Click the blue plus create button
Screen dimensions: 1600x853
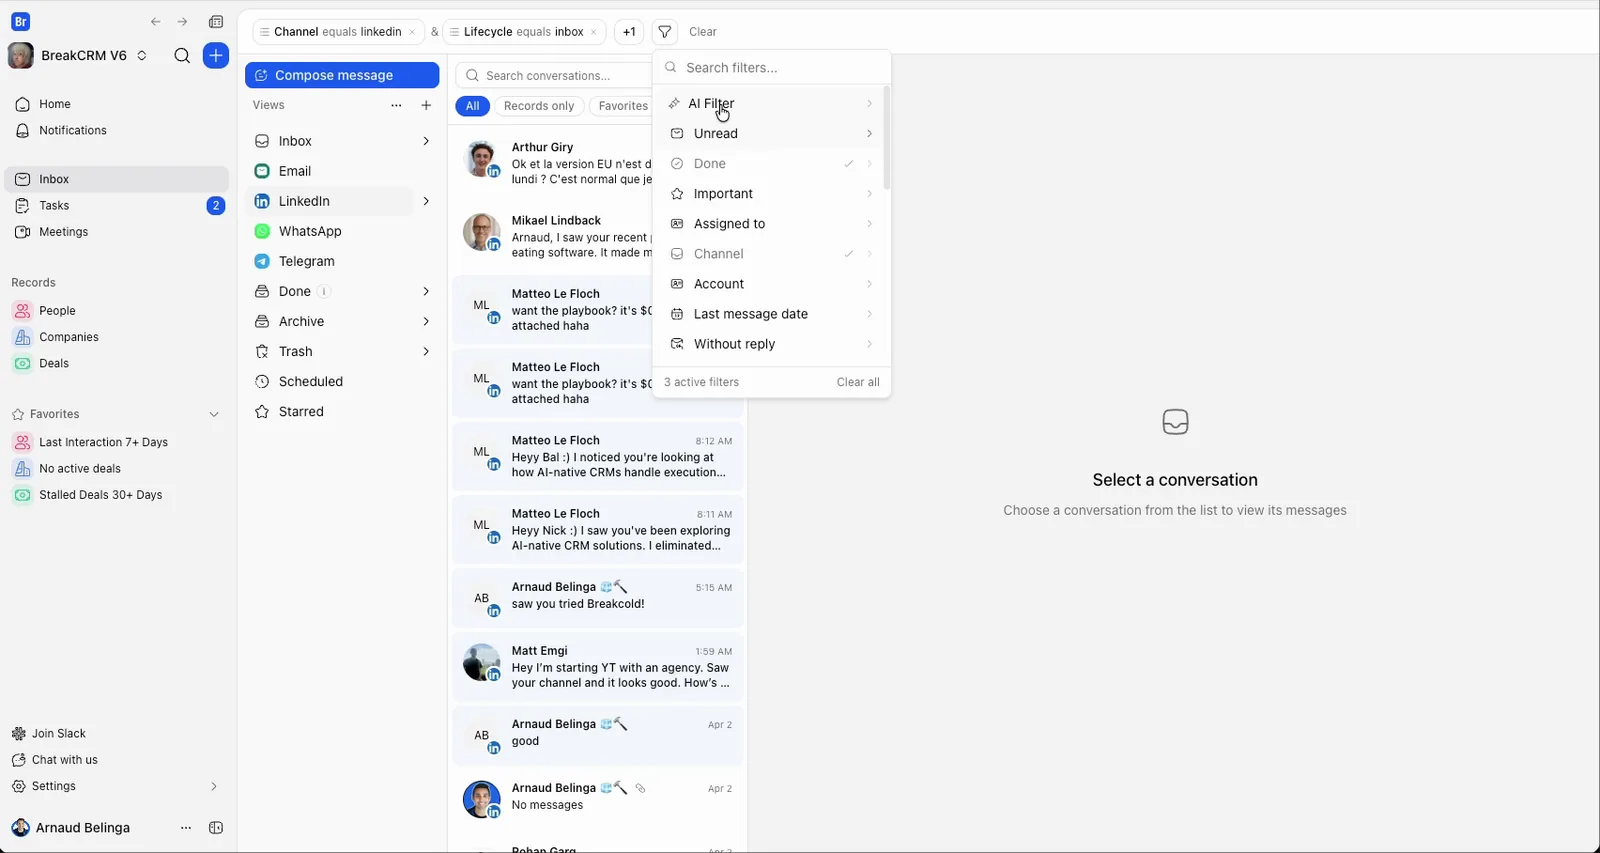[216, 56]
